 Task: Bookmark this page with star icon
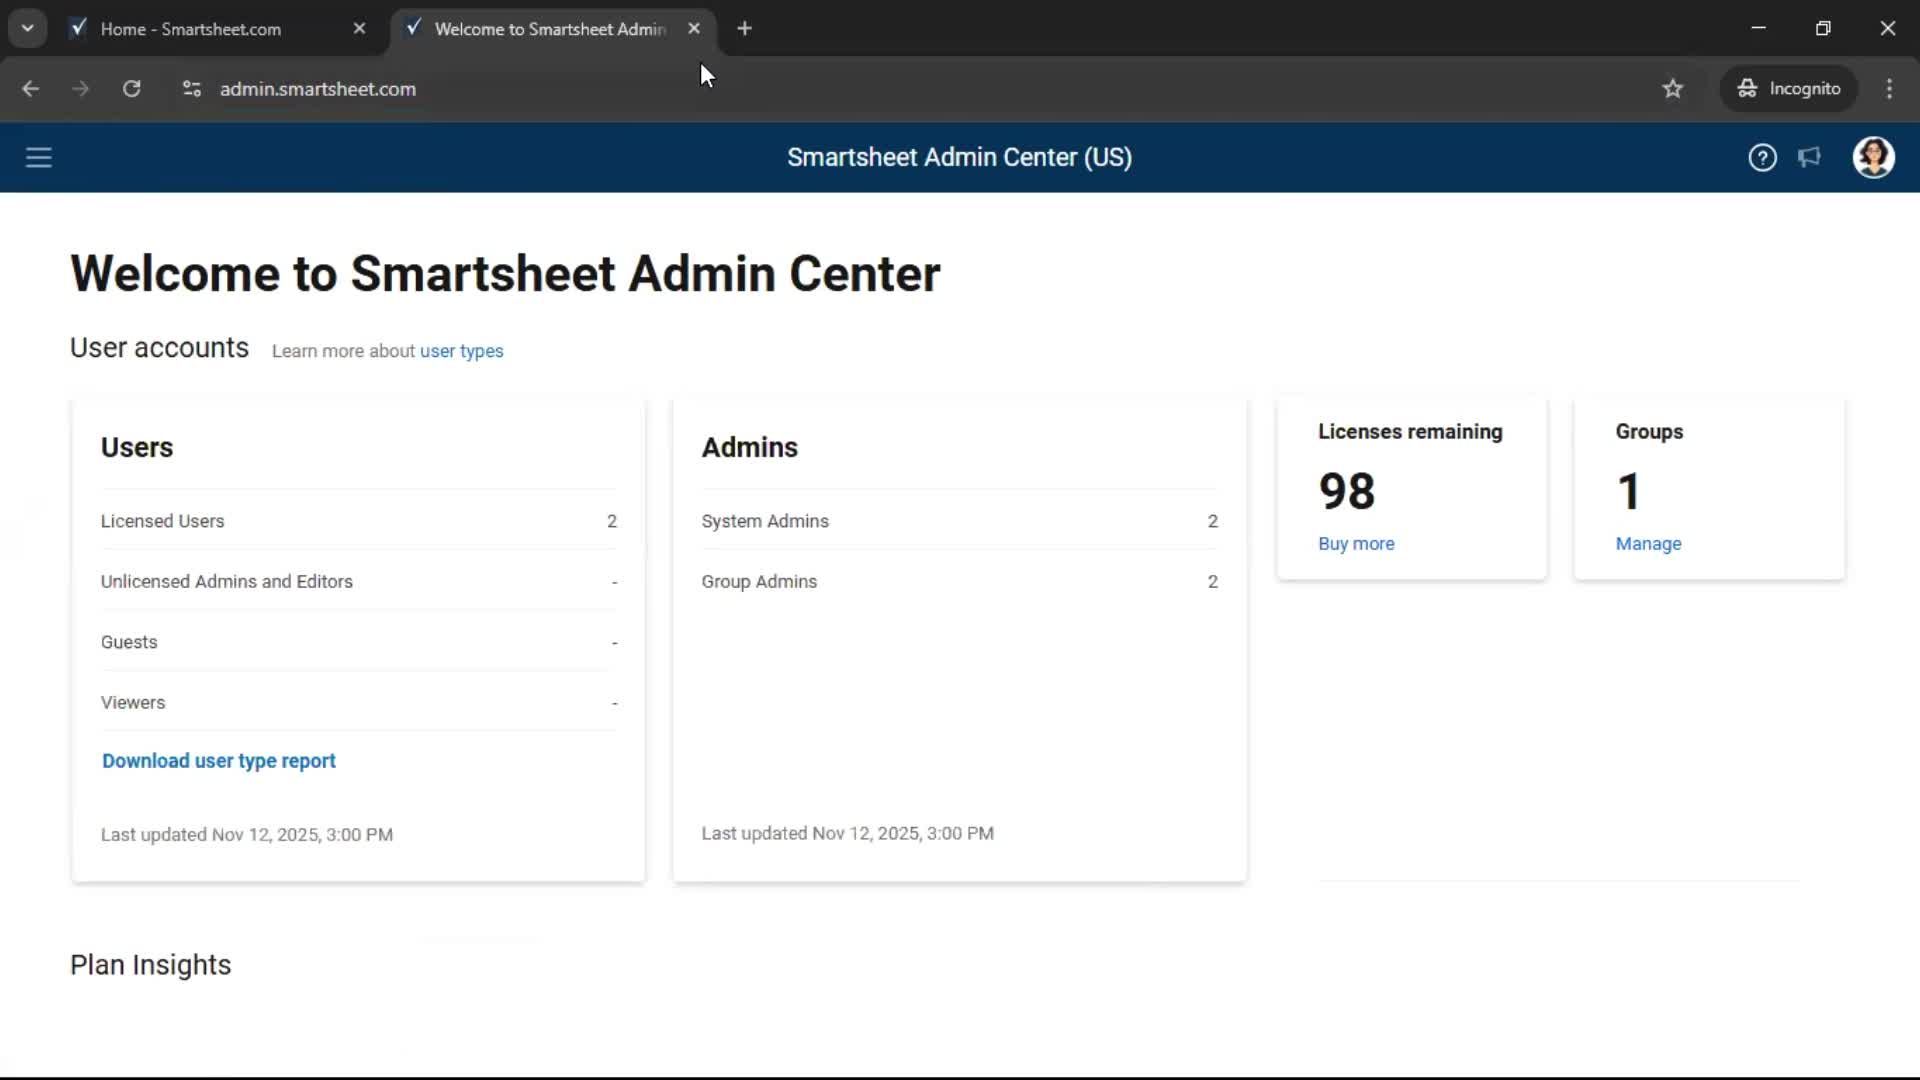1672,89
